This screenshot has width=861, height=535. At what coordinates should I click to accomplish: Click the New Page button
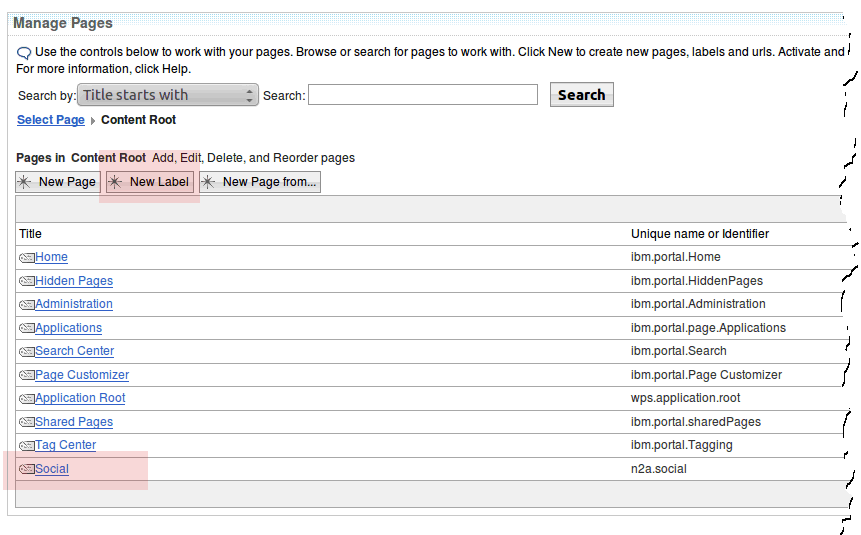(x=58, y=182)
